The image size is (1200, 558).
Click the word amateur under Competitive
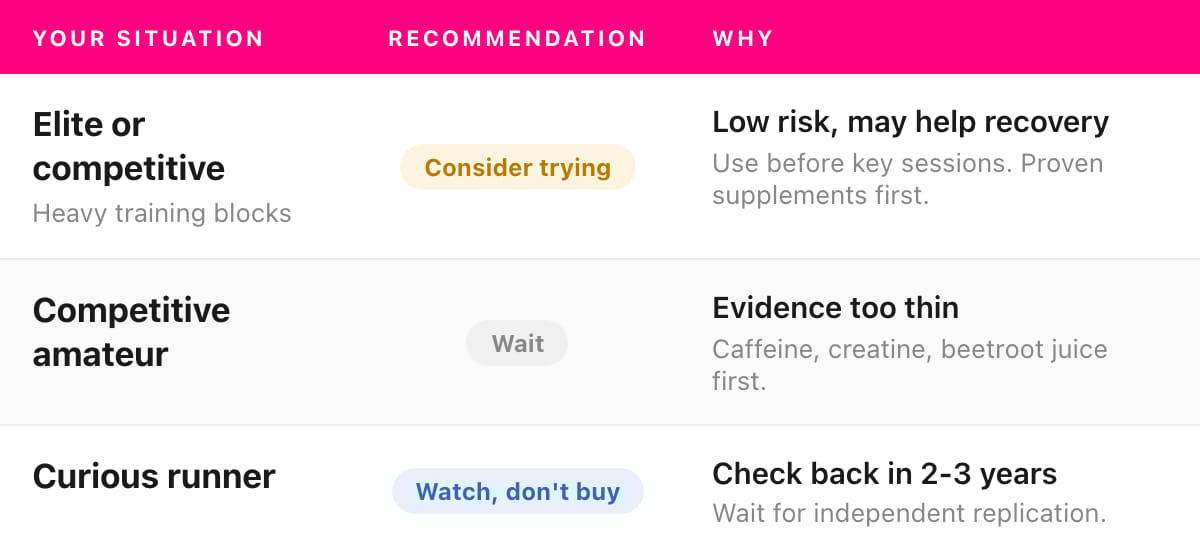pyautogui.click(x=101, y=354)
